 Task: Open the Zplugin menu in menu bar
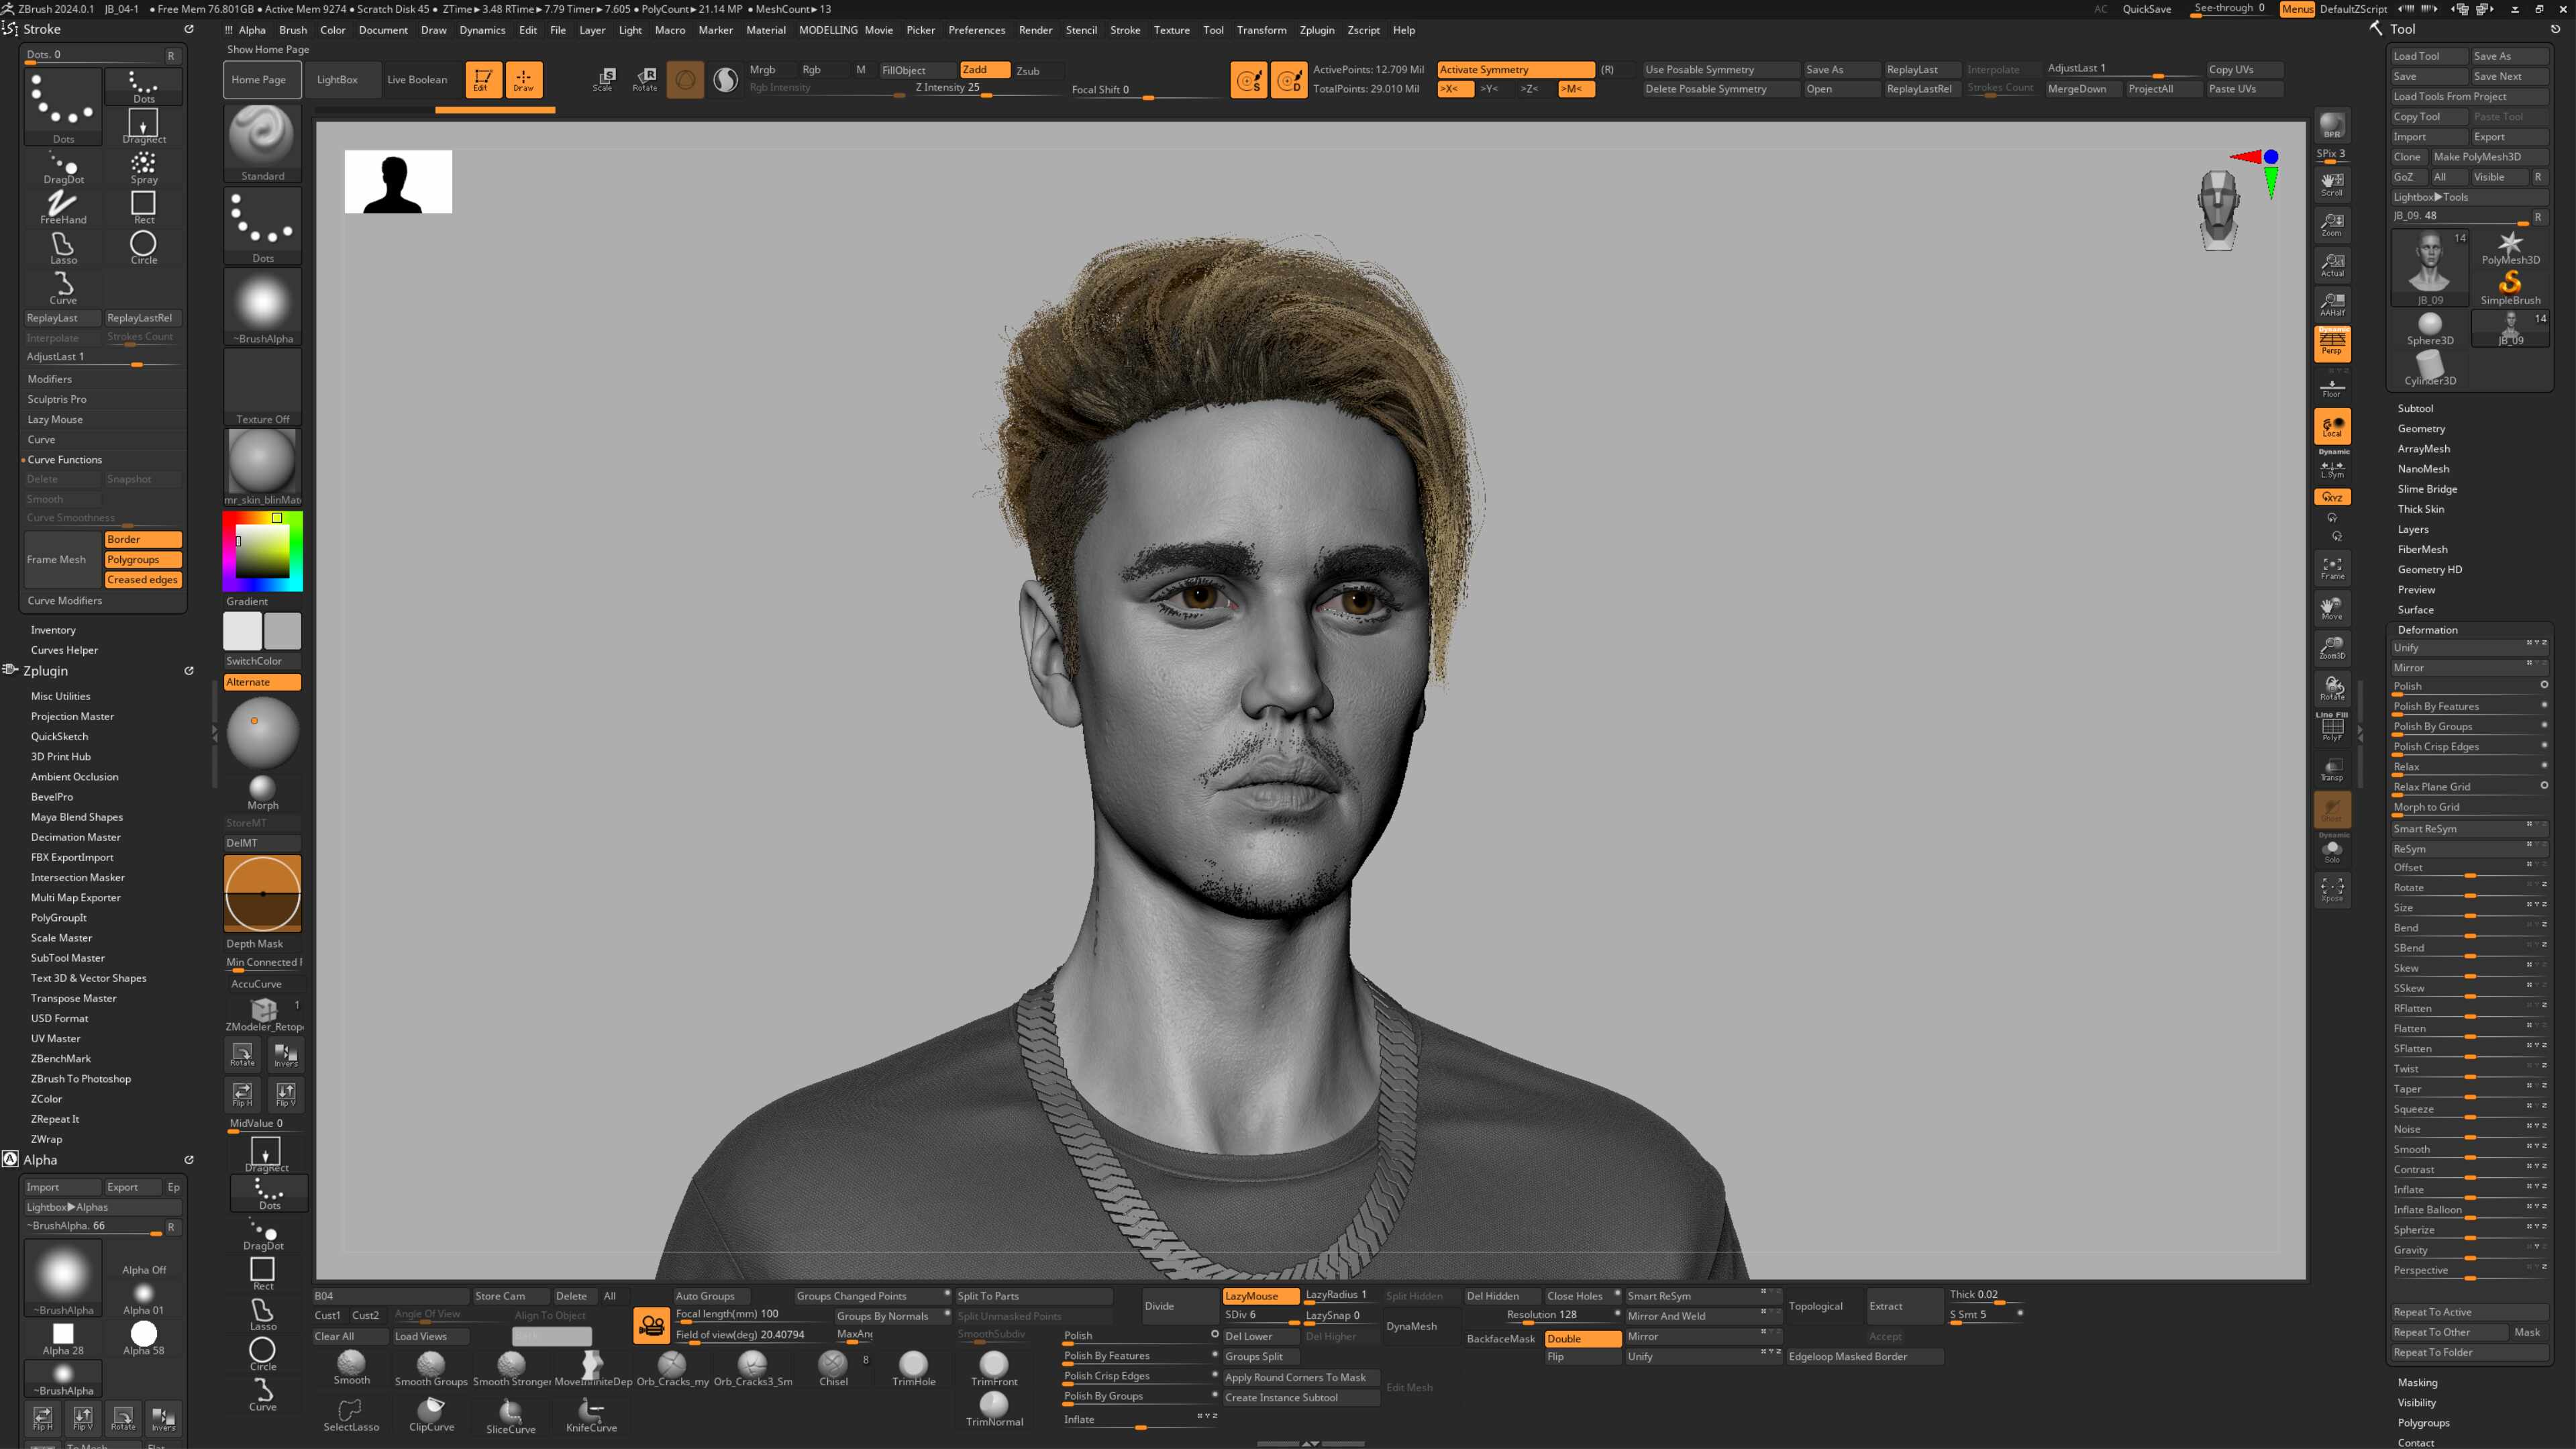coord(1316,30)
